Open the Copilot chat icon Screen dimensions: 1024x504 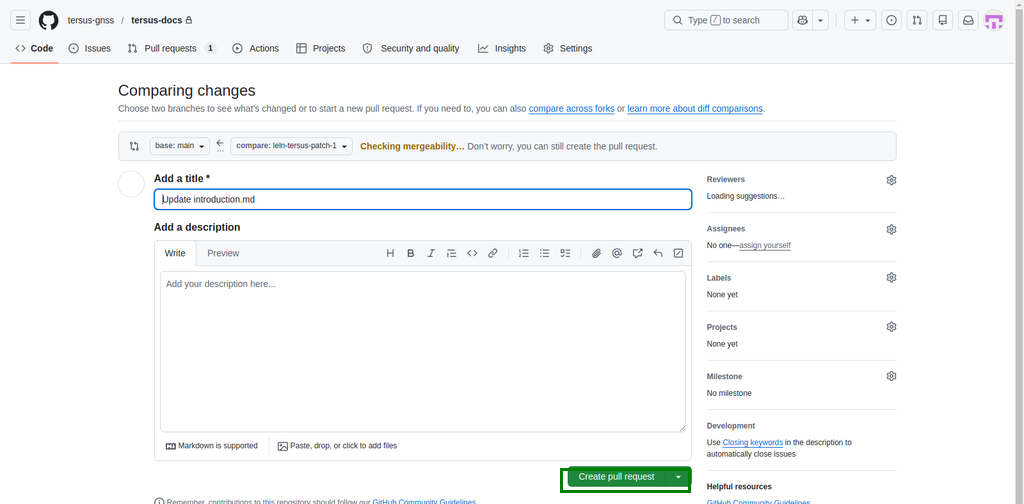803,20
